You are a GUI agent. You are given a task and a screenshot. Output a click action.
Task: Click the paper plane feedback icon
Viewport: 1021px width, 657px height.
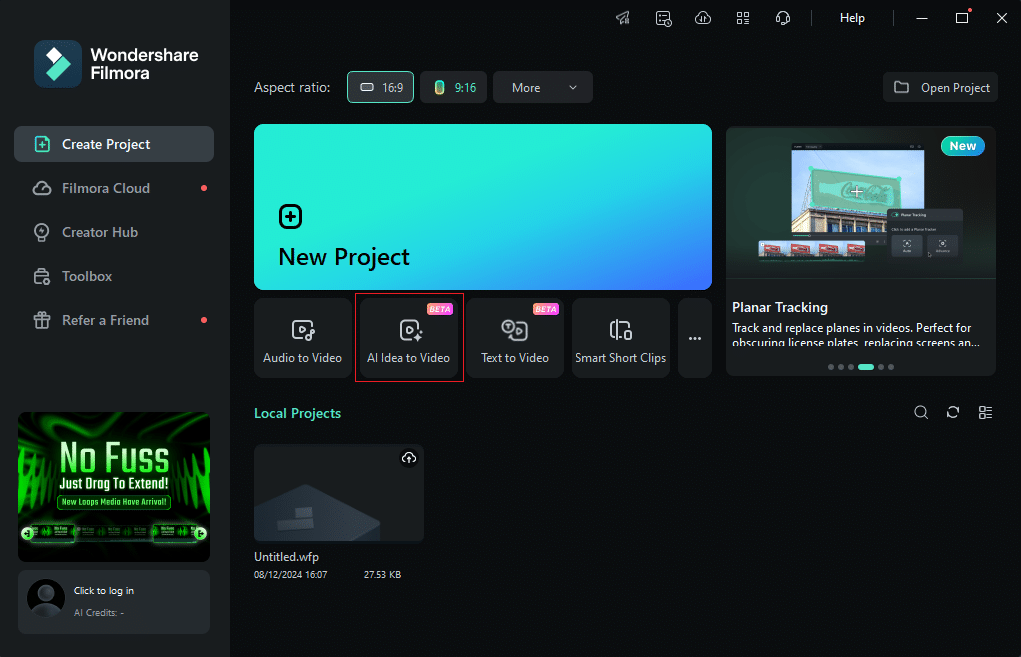pos(623,18)
